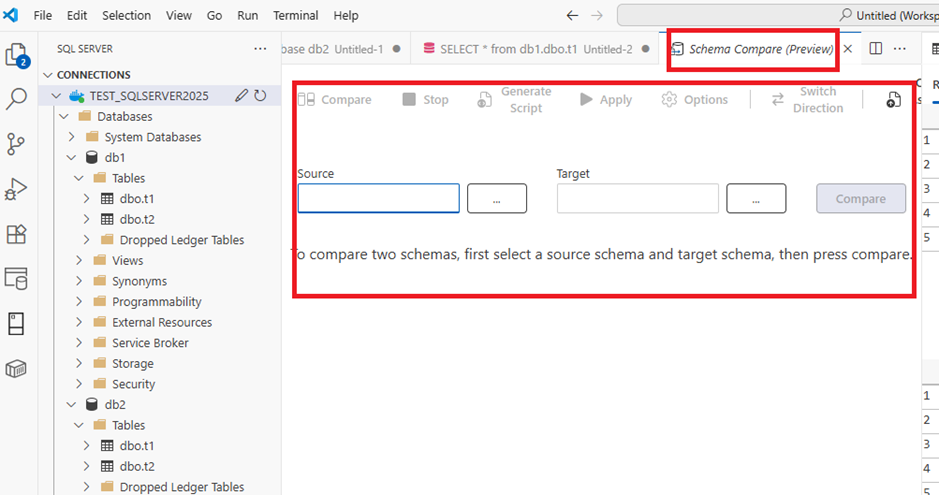This screenshot has width=939, height=495.
Task: Expand the Programmability folder
Action: (79, 302)
